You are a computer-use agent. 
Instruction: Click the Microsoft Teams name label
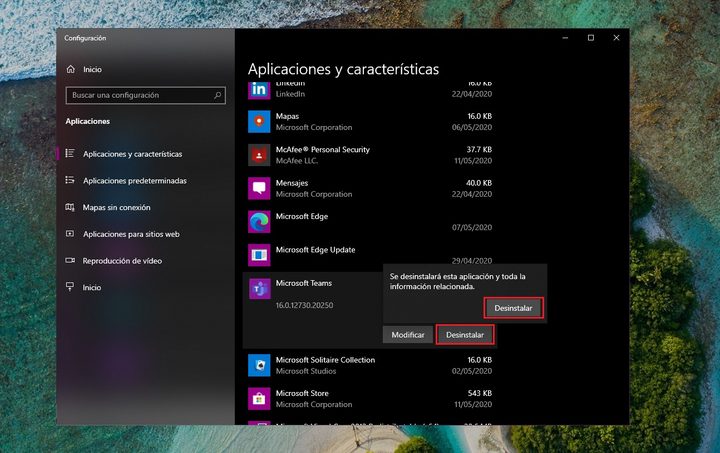pyautogui.click(x=304, y=283)
